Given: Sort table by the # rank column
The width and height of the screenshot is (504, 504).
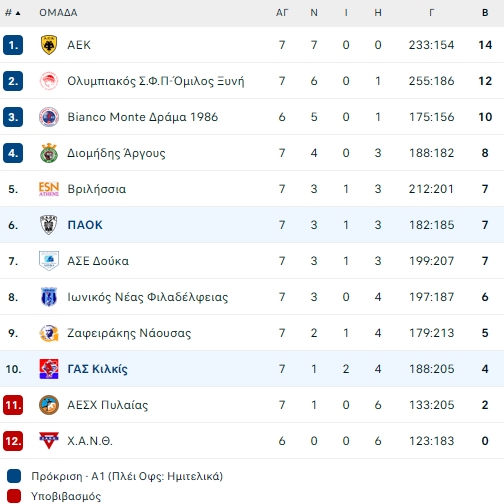Looking at the screenshot, I should 13,13.
